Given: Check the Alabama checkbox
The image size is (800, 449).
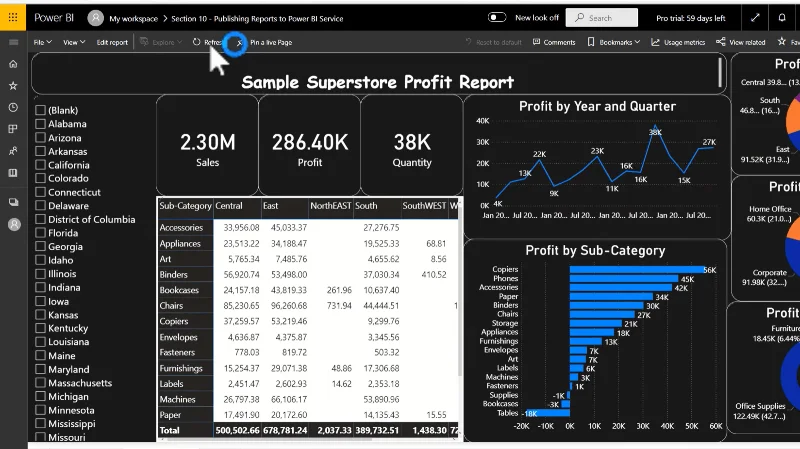Looking at the screenshot, I should 40,123.
